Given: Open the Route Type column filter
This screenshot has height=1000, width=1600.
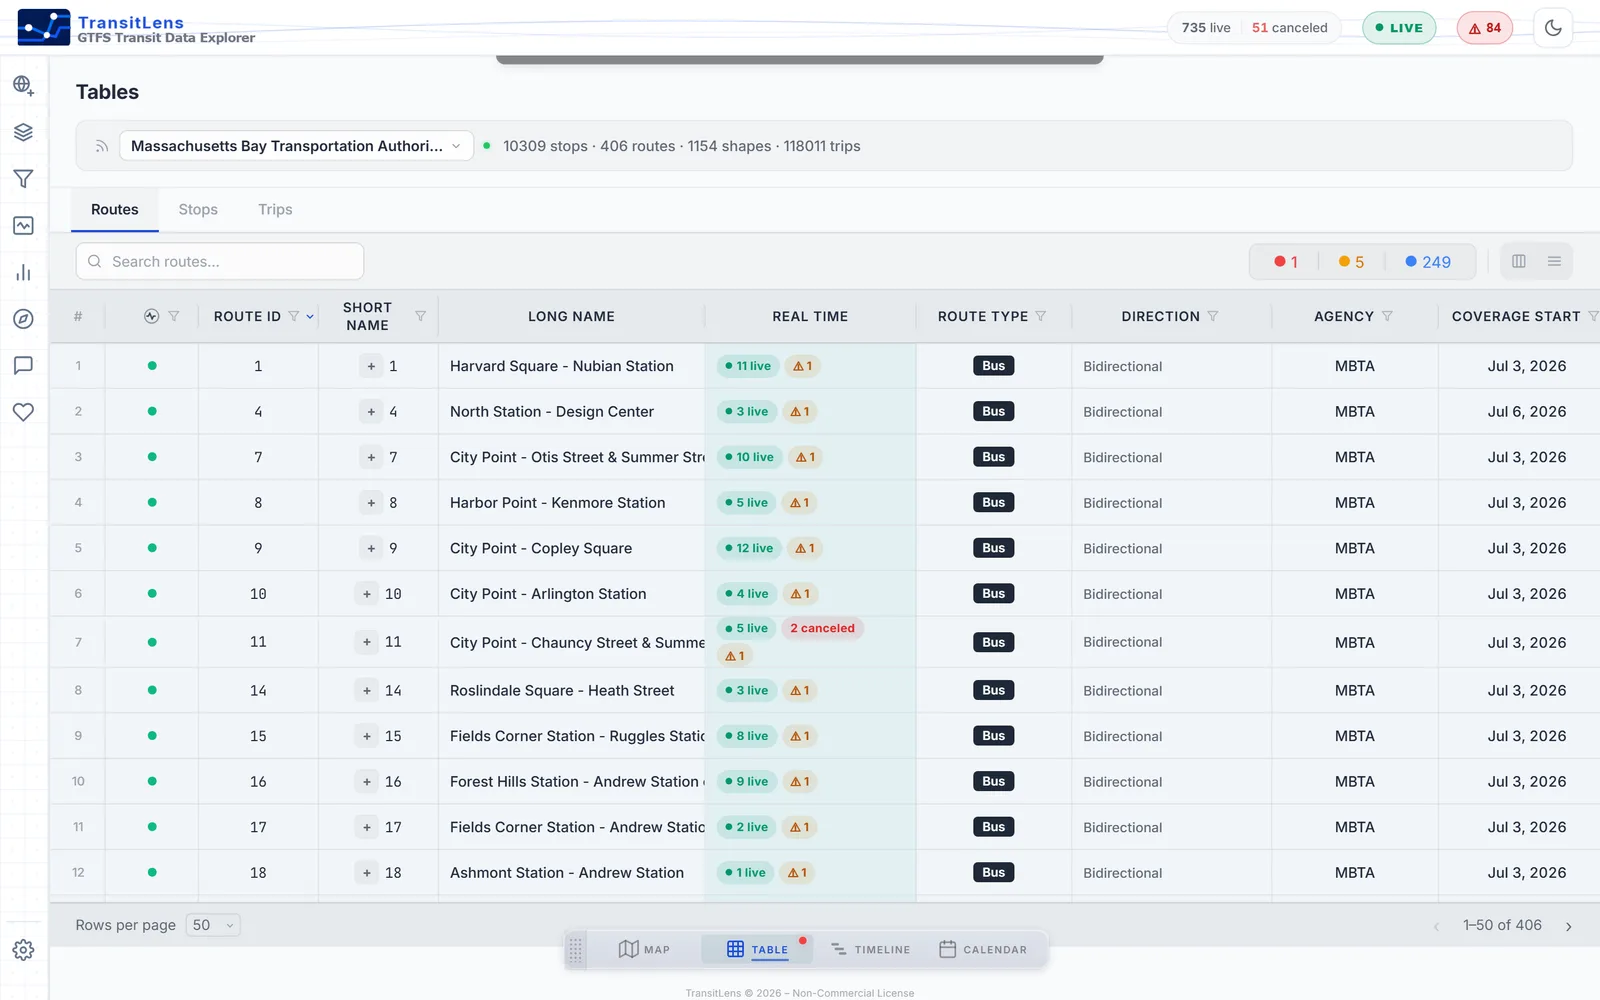Looking at the screenshot, I should click(x=1040, y=316).
